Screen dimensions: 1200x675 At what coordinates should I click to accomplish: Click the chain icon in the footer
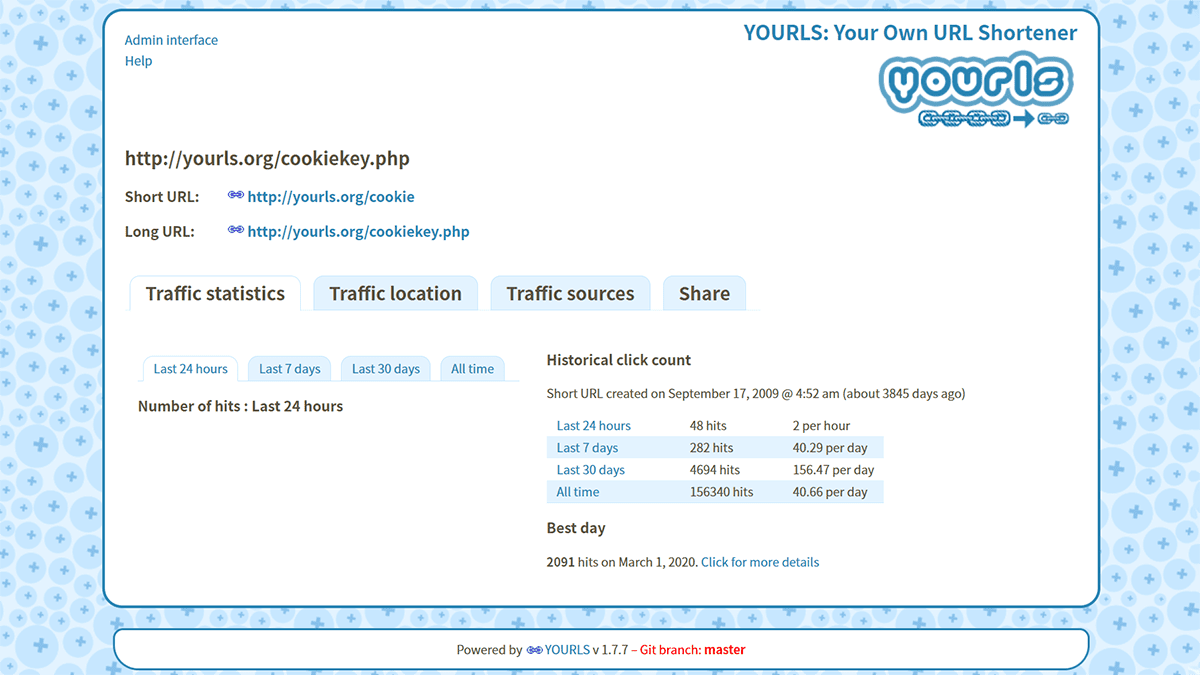point(534,650)
